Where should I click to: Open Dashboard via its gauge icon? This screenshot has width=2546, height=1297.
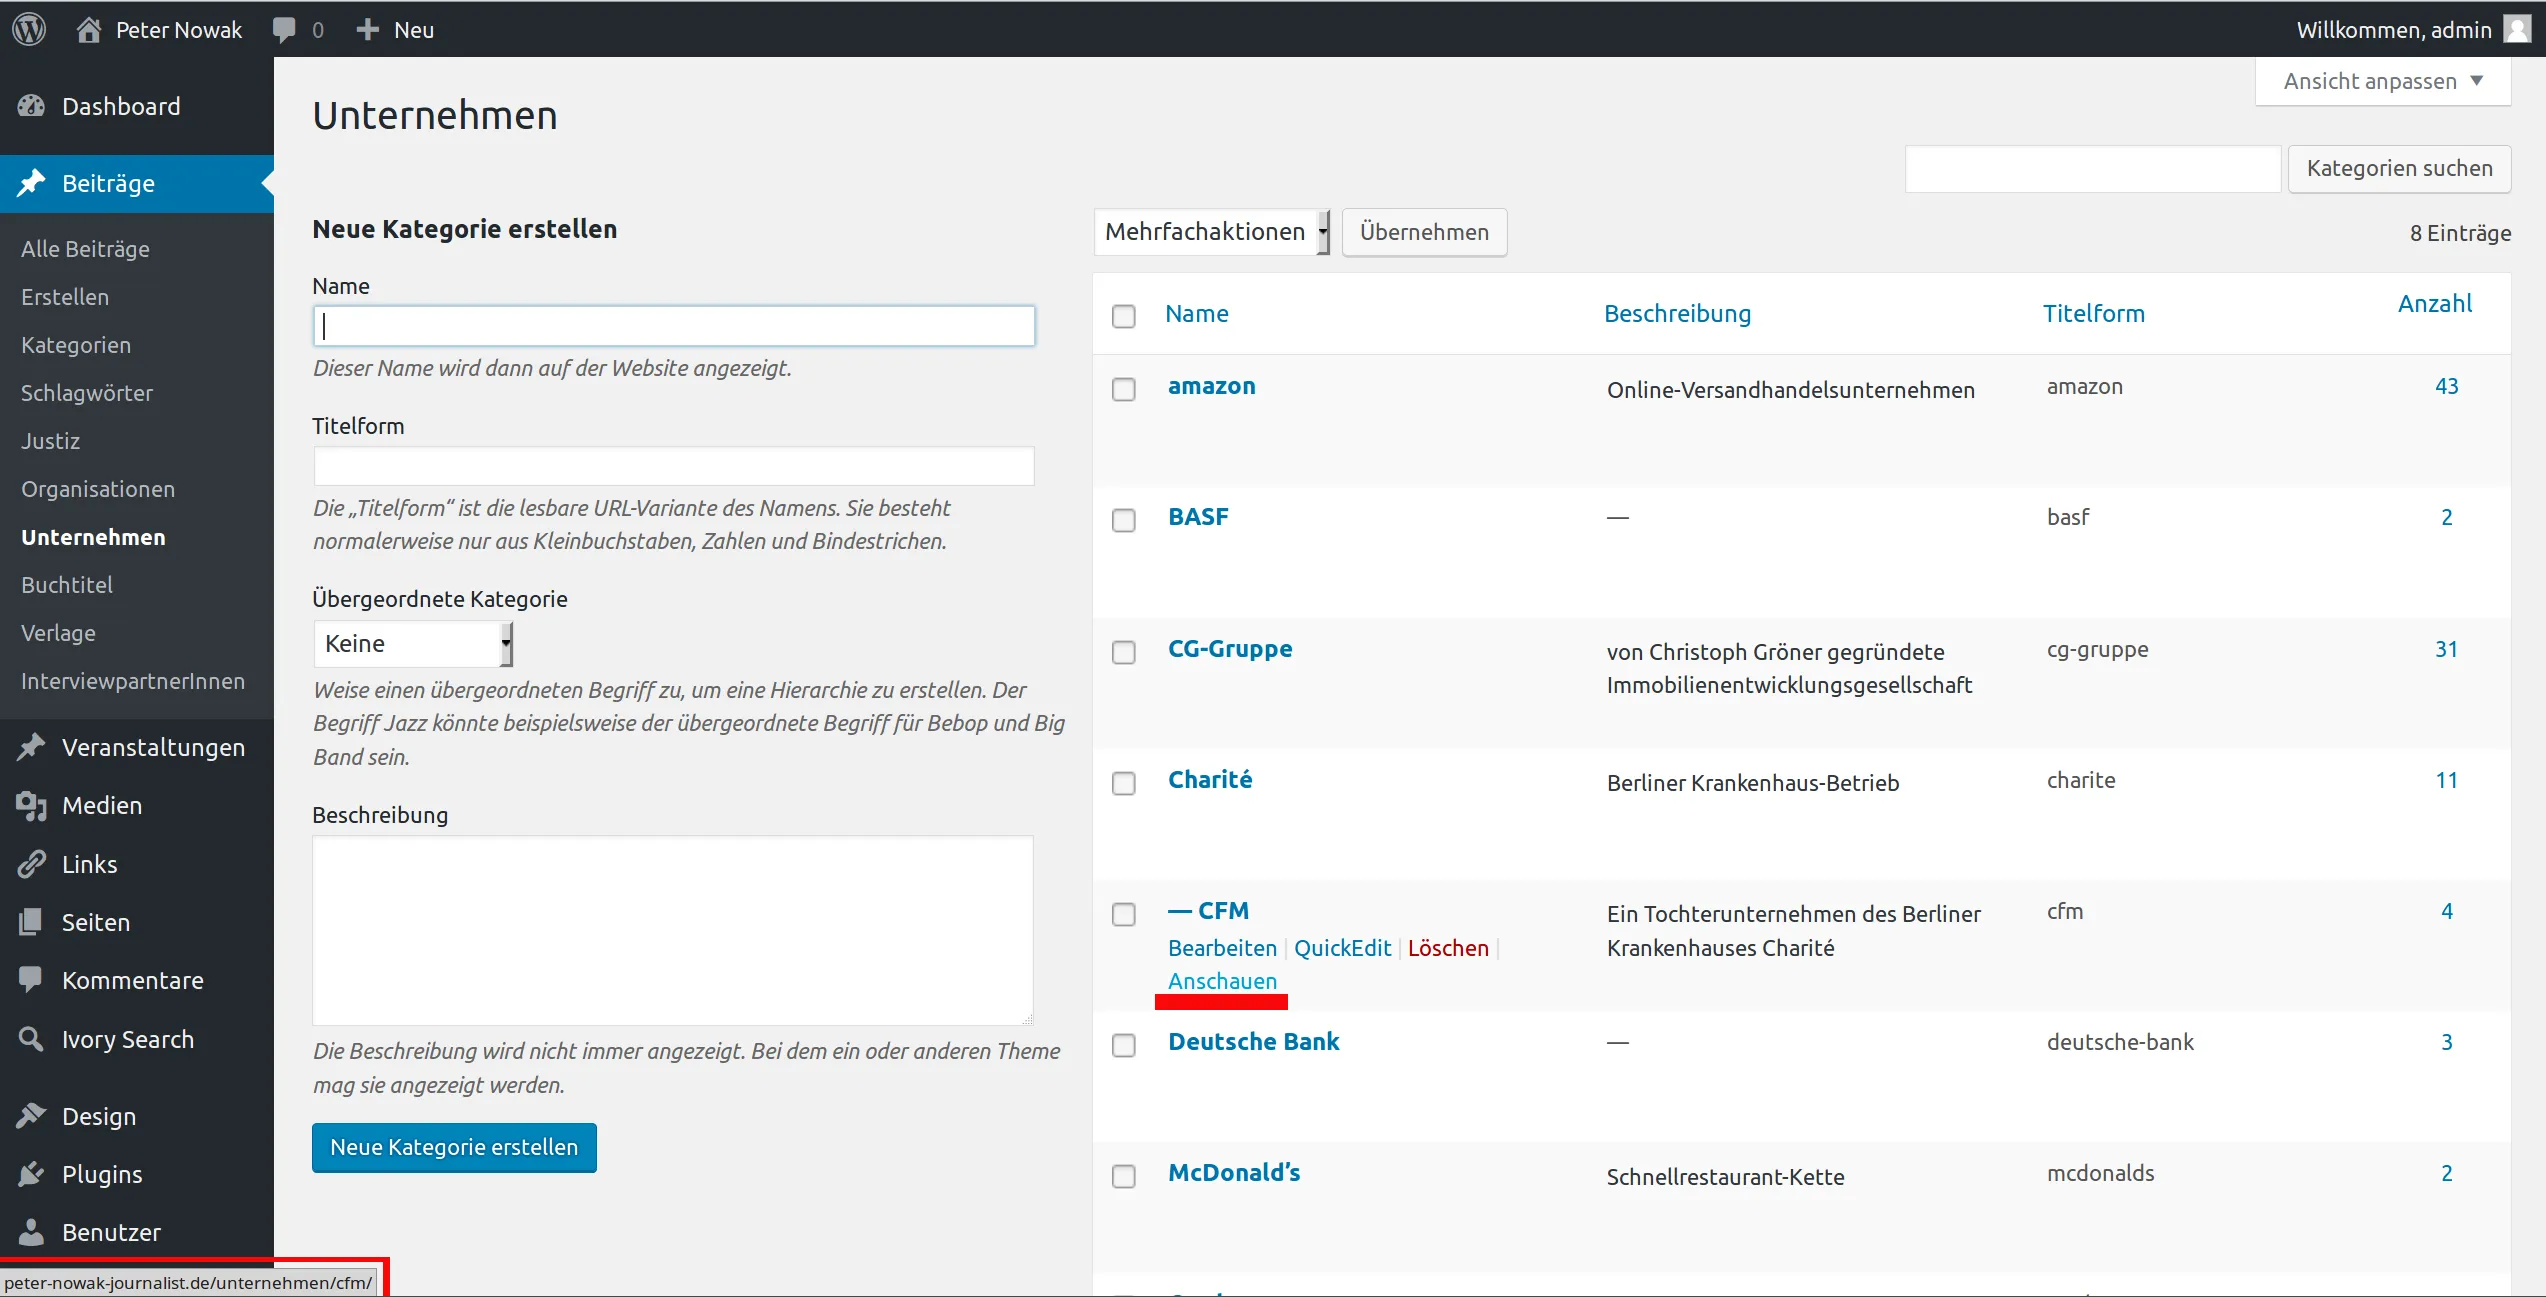[32, 106]
